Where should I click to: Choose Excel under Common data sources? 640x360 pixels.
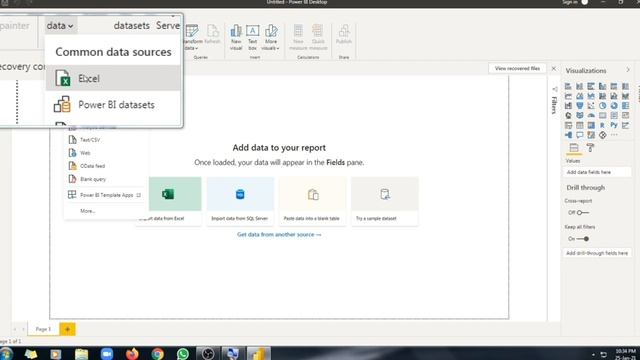[x=113, y=78]
